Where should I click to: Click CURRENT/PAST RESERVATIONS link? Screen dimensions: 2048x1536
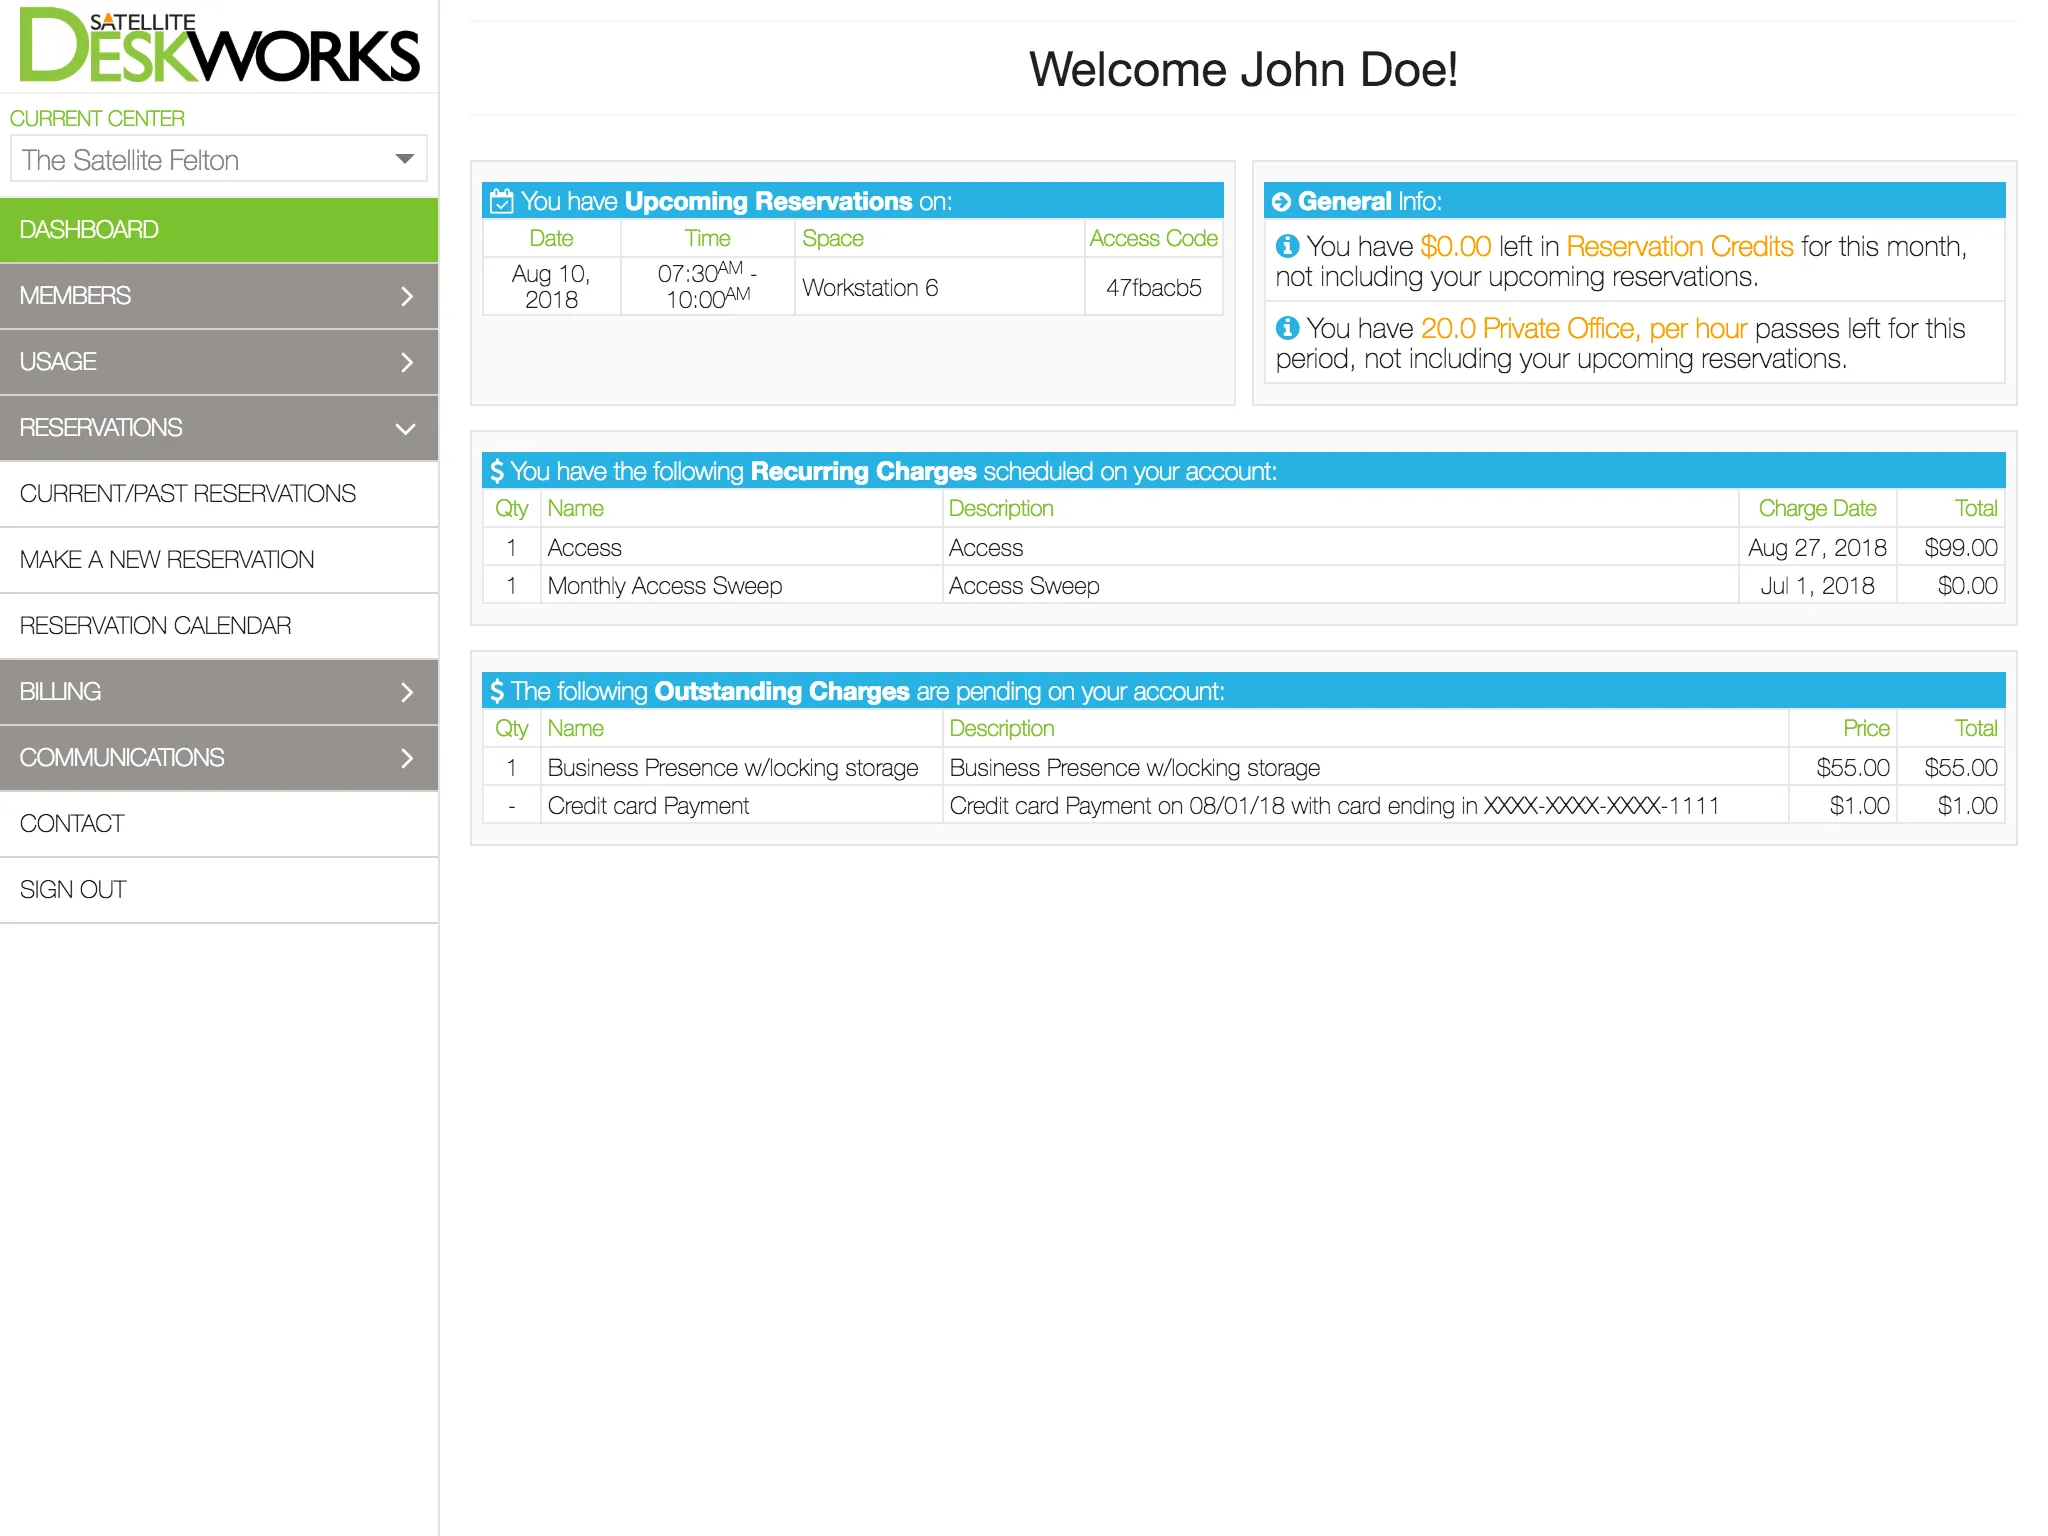pyautogui.click(x=189, y=494)
